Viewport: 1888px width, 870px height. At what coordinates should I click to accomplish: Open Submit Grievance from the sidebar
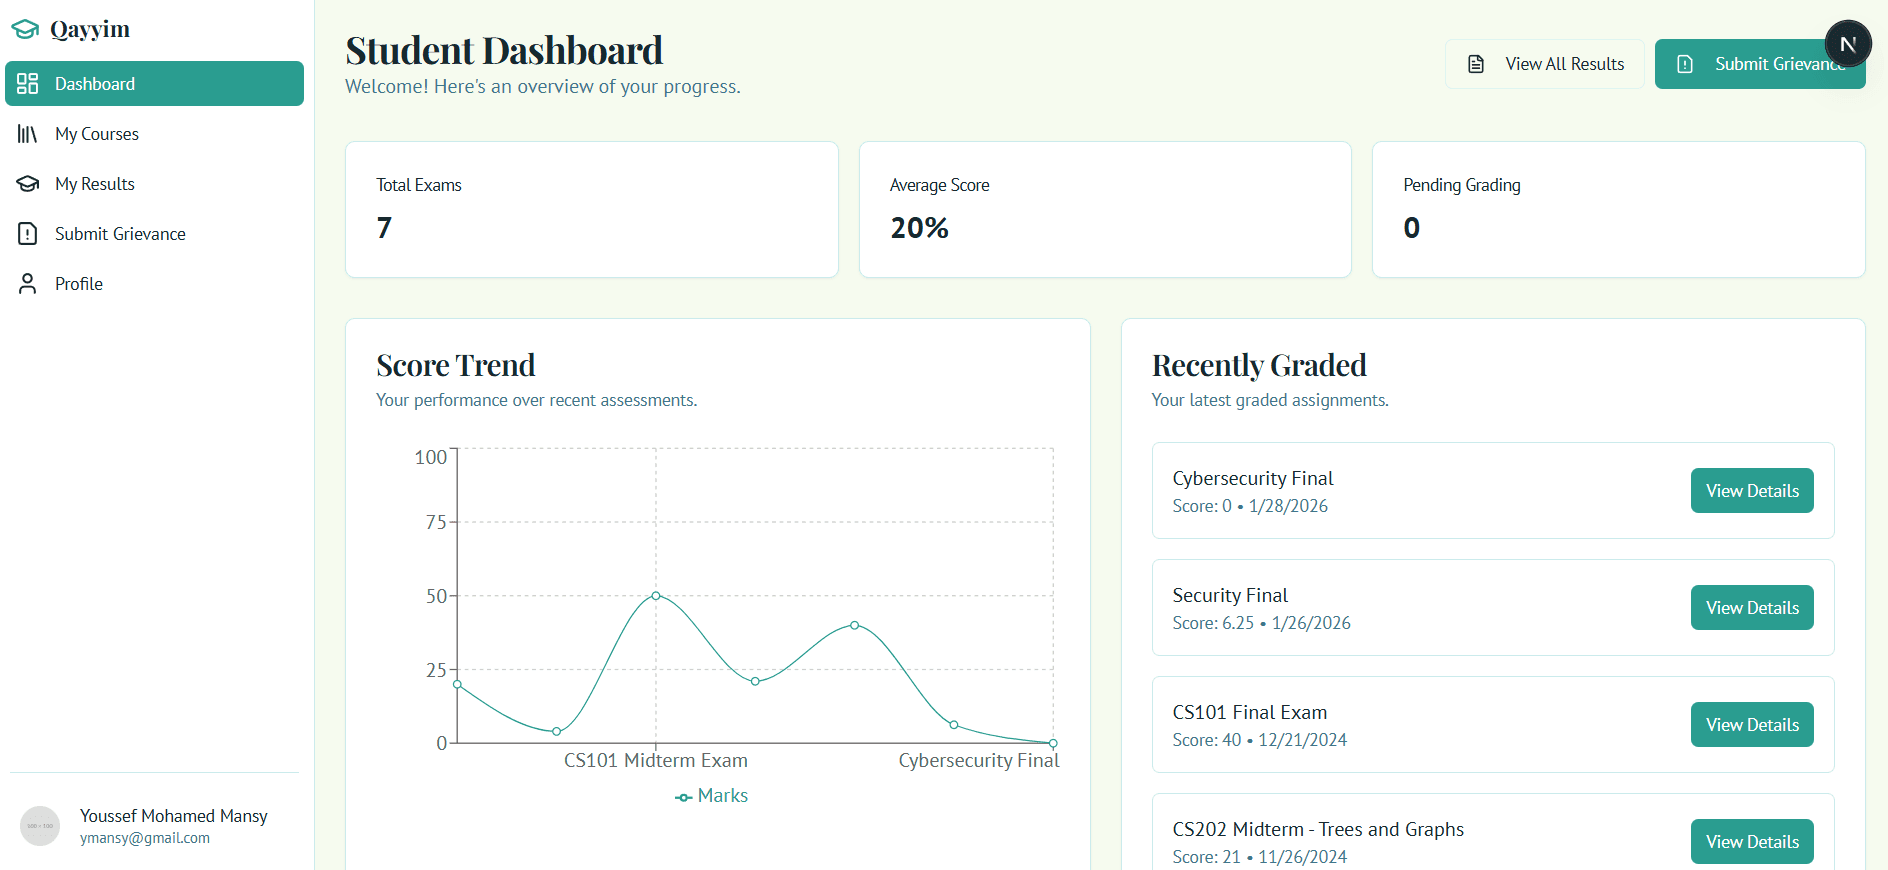(154, 233)
